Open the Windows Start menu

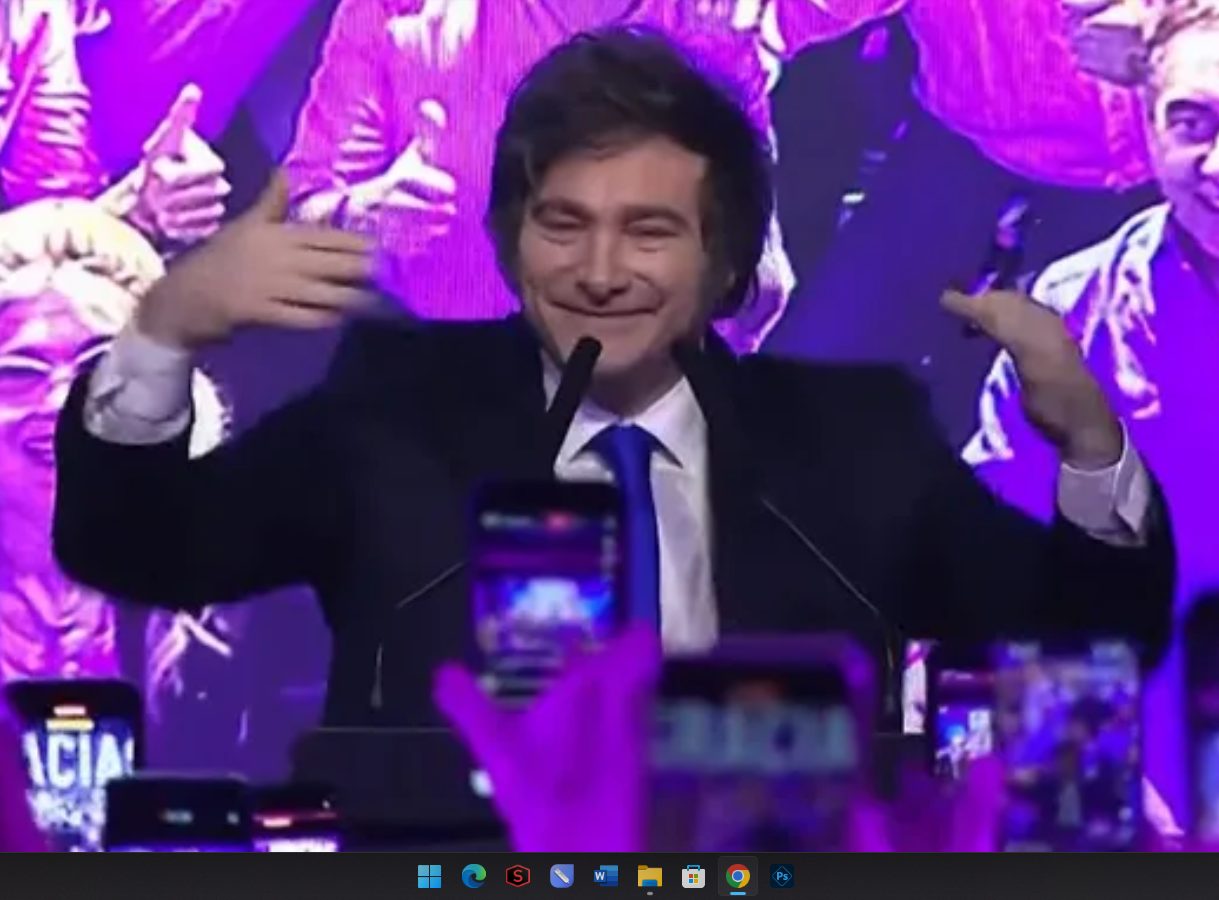point(429,877)
